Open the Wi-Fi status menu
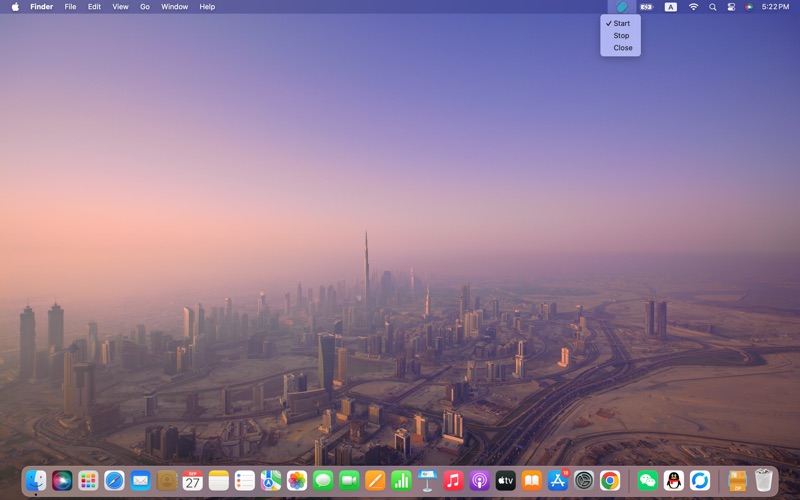800x500 pixels. (x=693, y=7)
